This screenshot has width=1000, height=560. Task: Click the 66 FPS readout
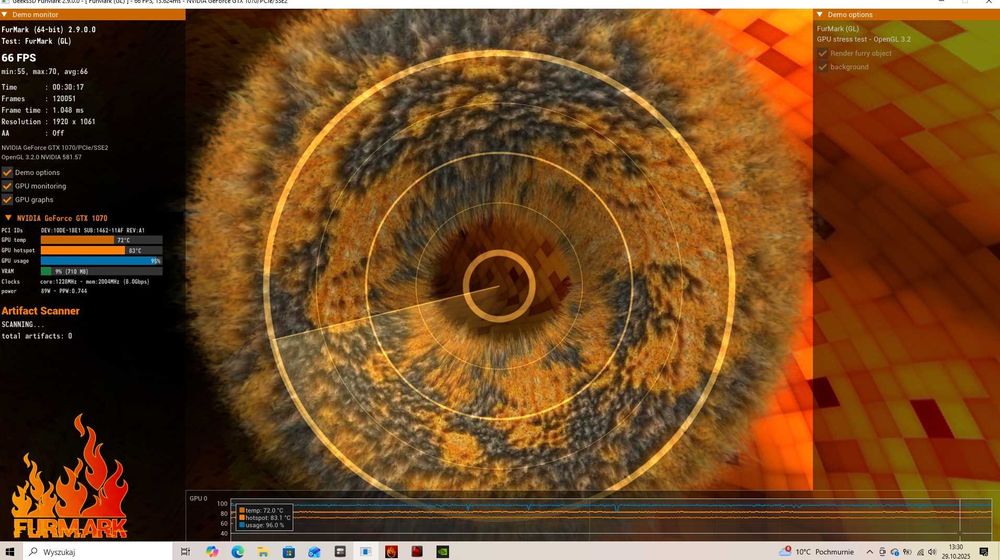pos(19,57)
